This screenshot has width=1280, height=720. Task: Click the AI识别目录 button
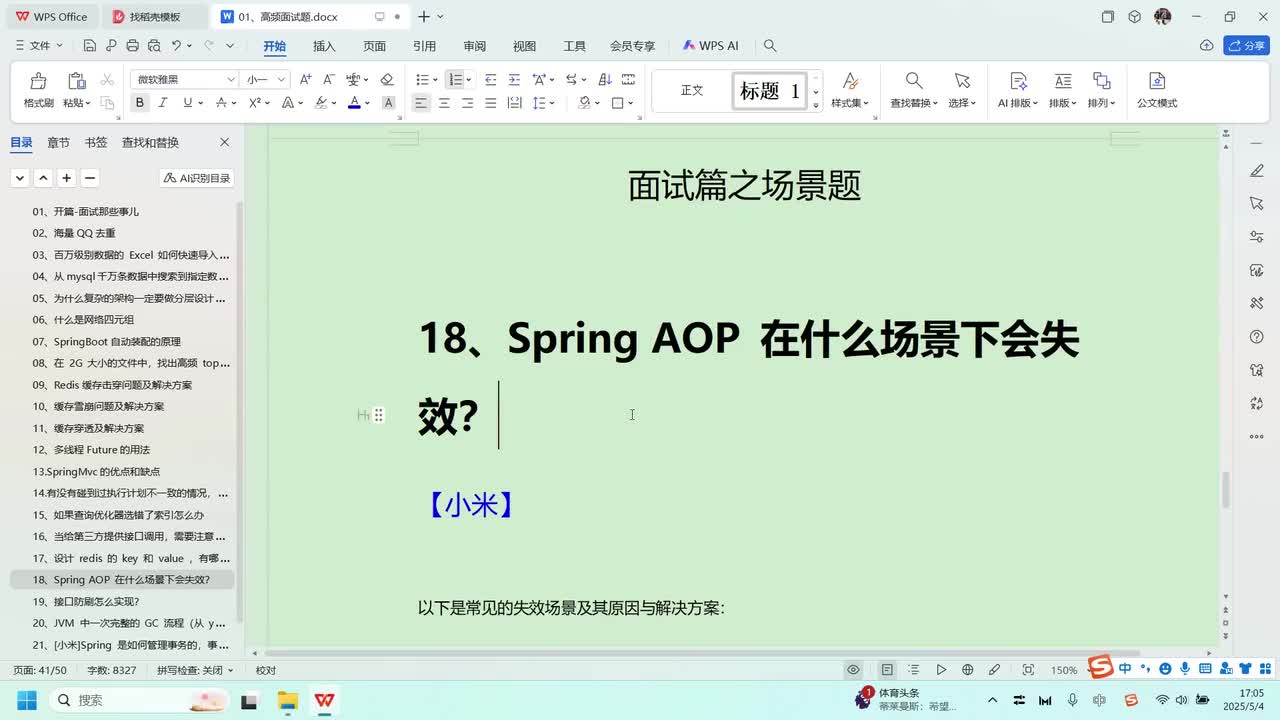(x=197, y=178)
